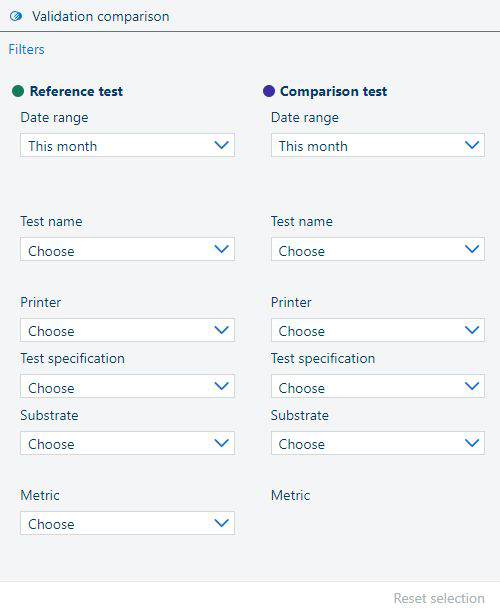
Task: Open the Reference test Printer dropdown
Action: pos(127,330)
